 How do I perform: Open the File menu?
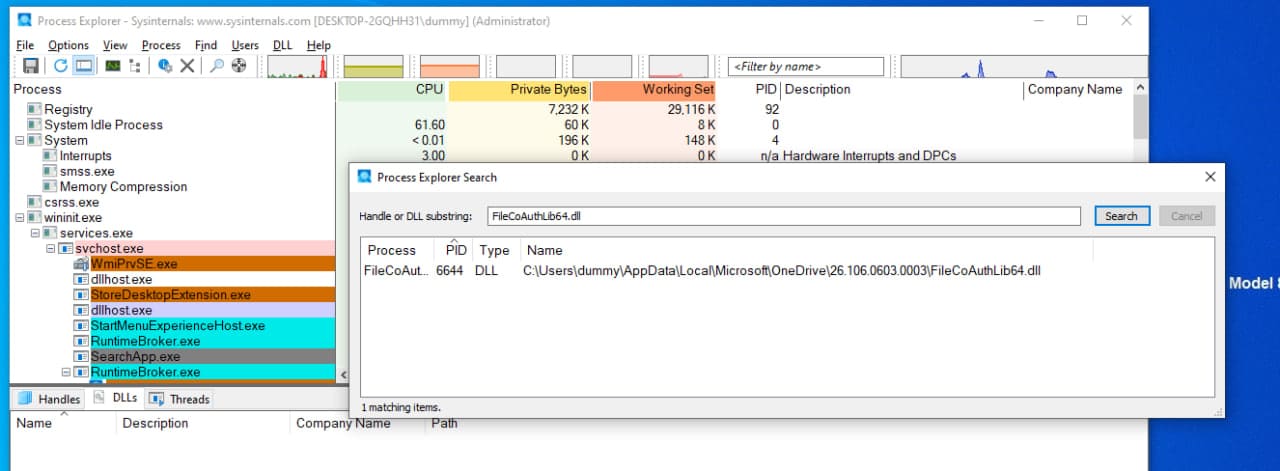click(x=25, y=45)
